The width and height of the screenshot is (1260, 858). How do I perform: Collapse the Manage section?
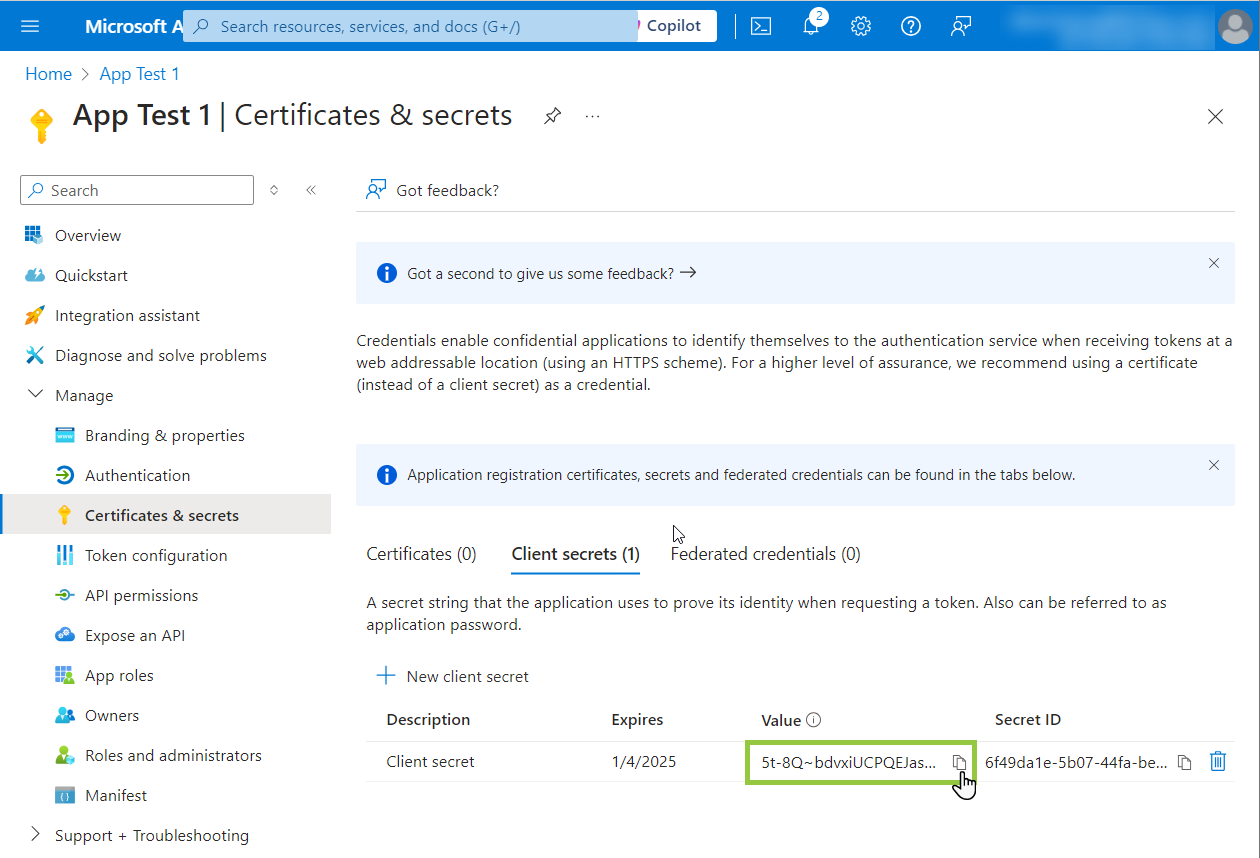[x=36, y=395]
